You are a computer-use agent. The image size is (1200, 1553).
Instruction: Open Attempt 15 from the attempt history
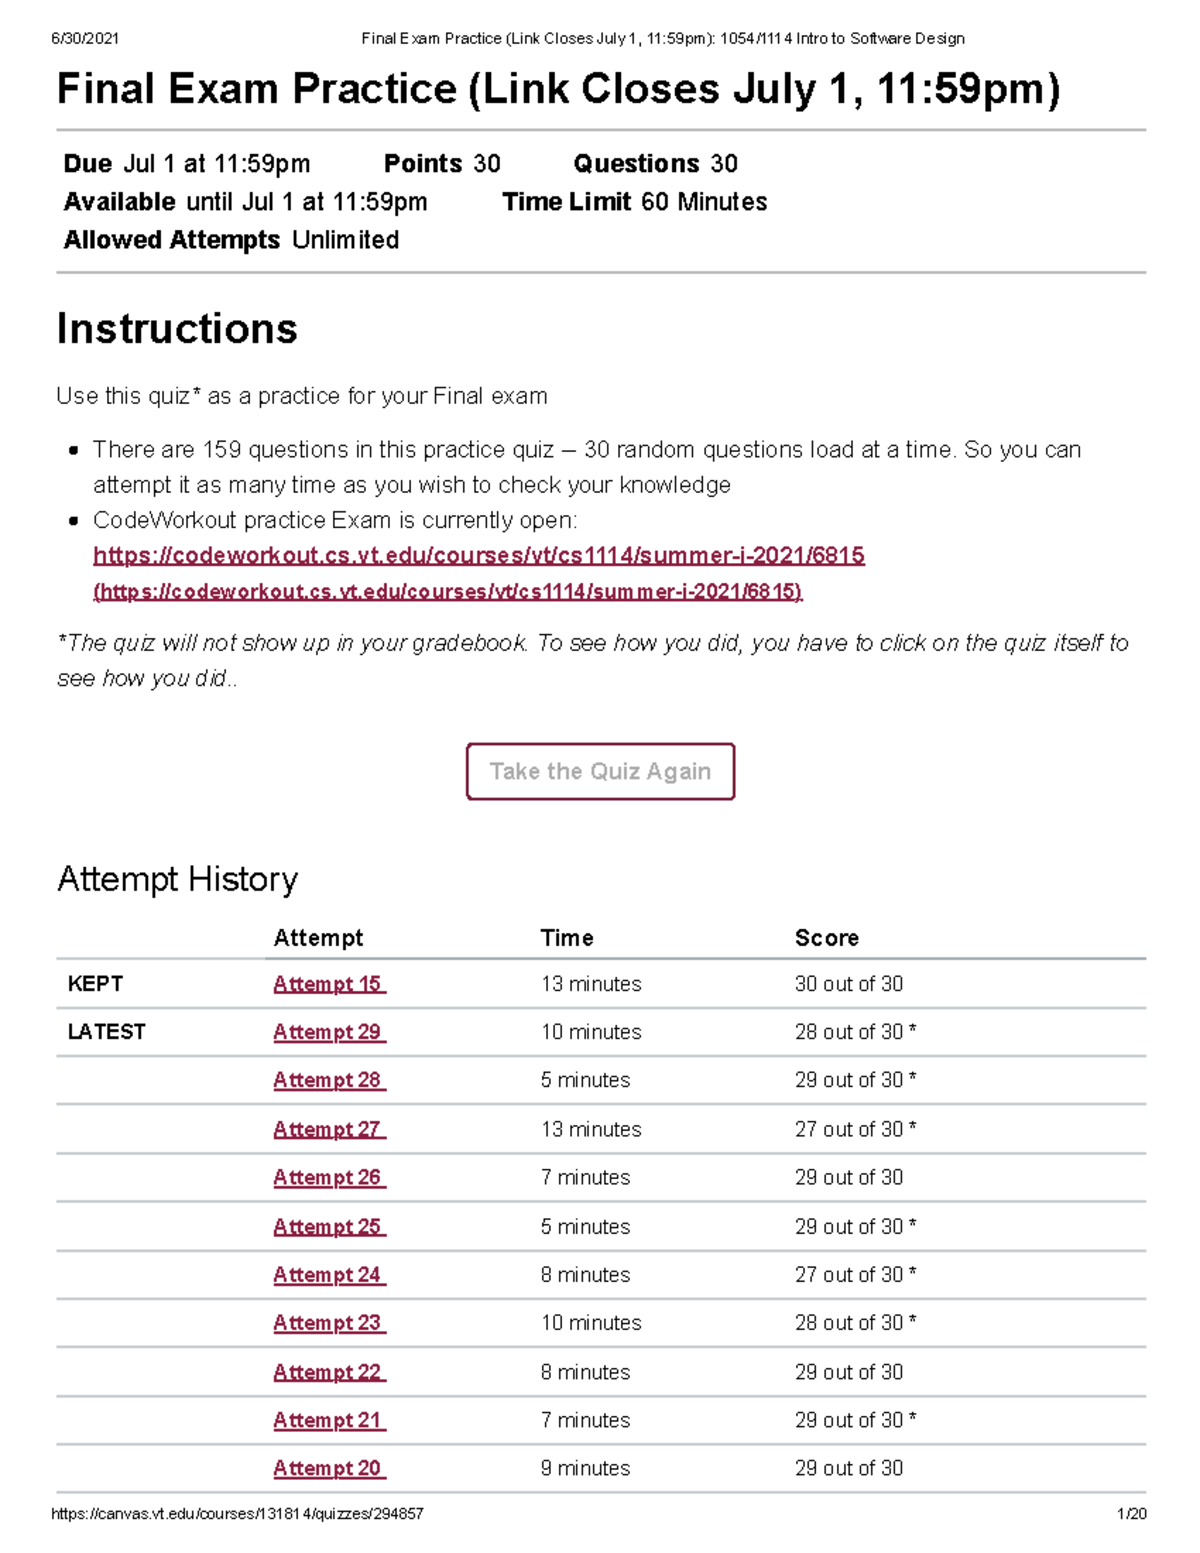pyautogui.click(x=327, y=984)
